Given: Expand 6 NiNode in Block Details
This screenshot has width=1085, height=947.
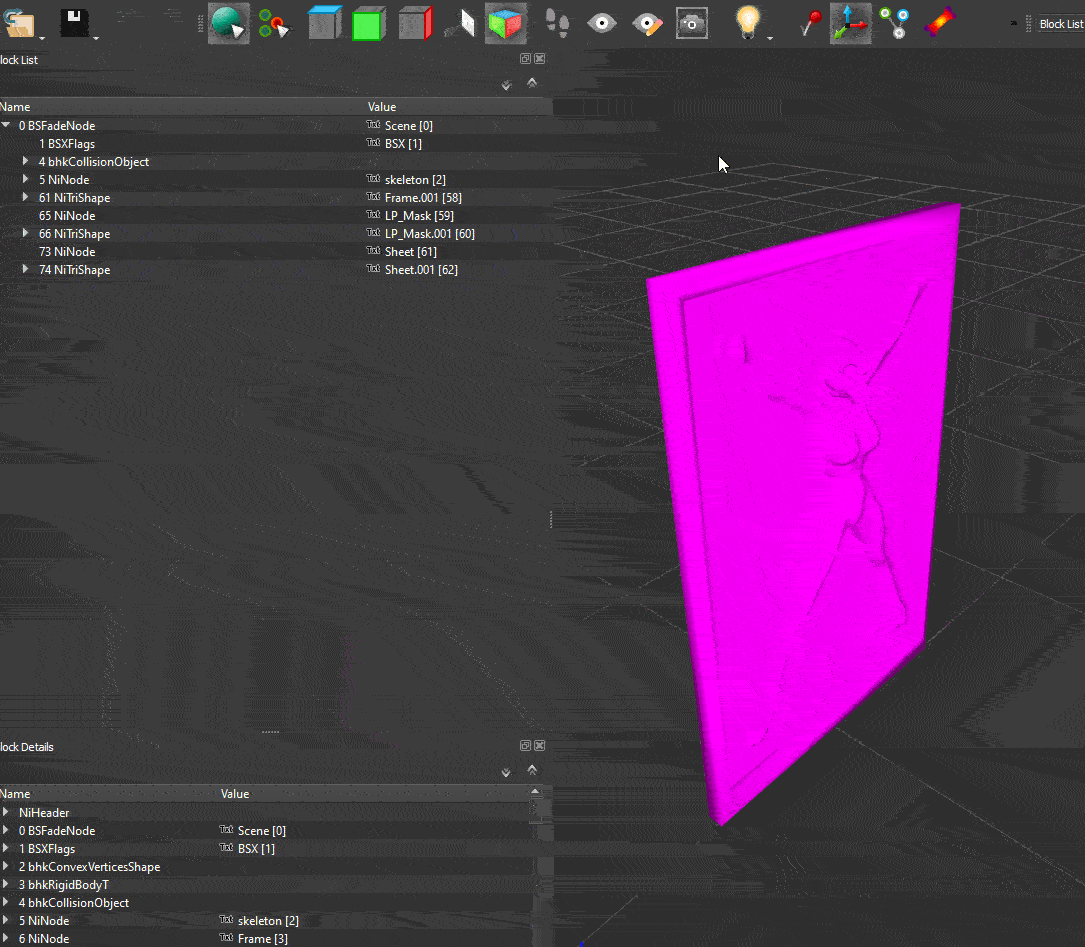Looking at the screenshot, I should tap(6, 938).
